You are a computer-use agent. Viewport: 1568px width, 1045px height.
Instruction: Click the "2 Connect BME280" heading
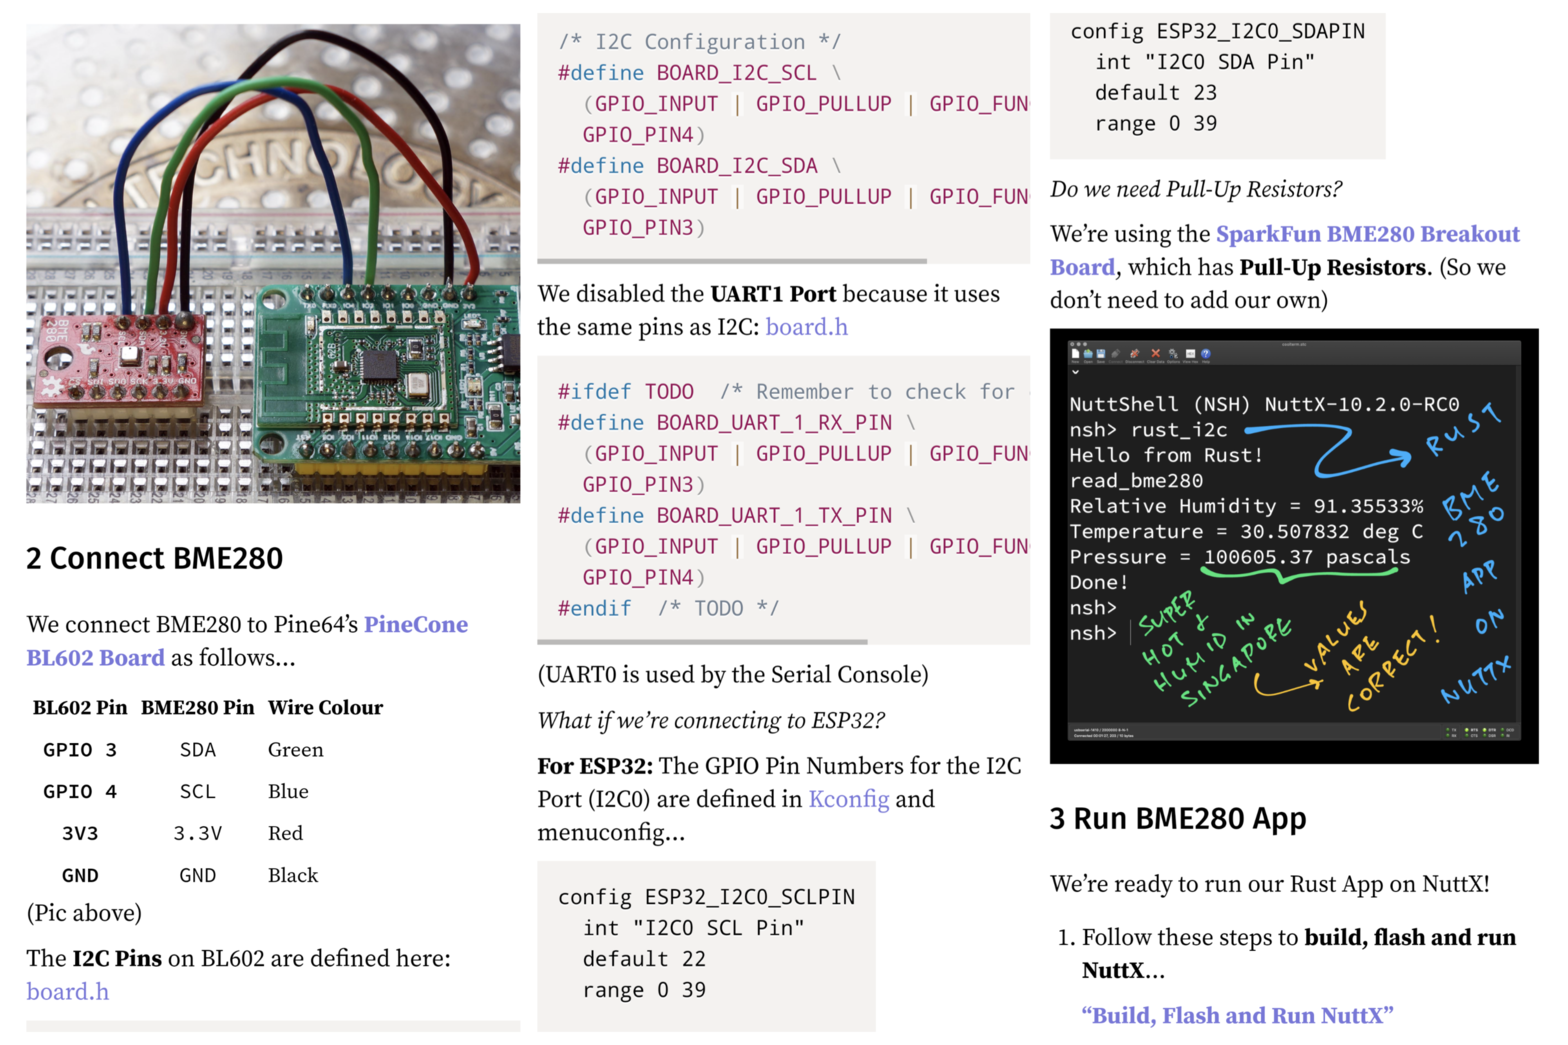(x=155, y=558)
